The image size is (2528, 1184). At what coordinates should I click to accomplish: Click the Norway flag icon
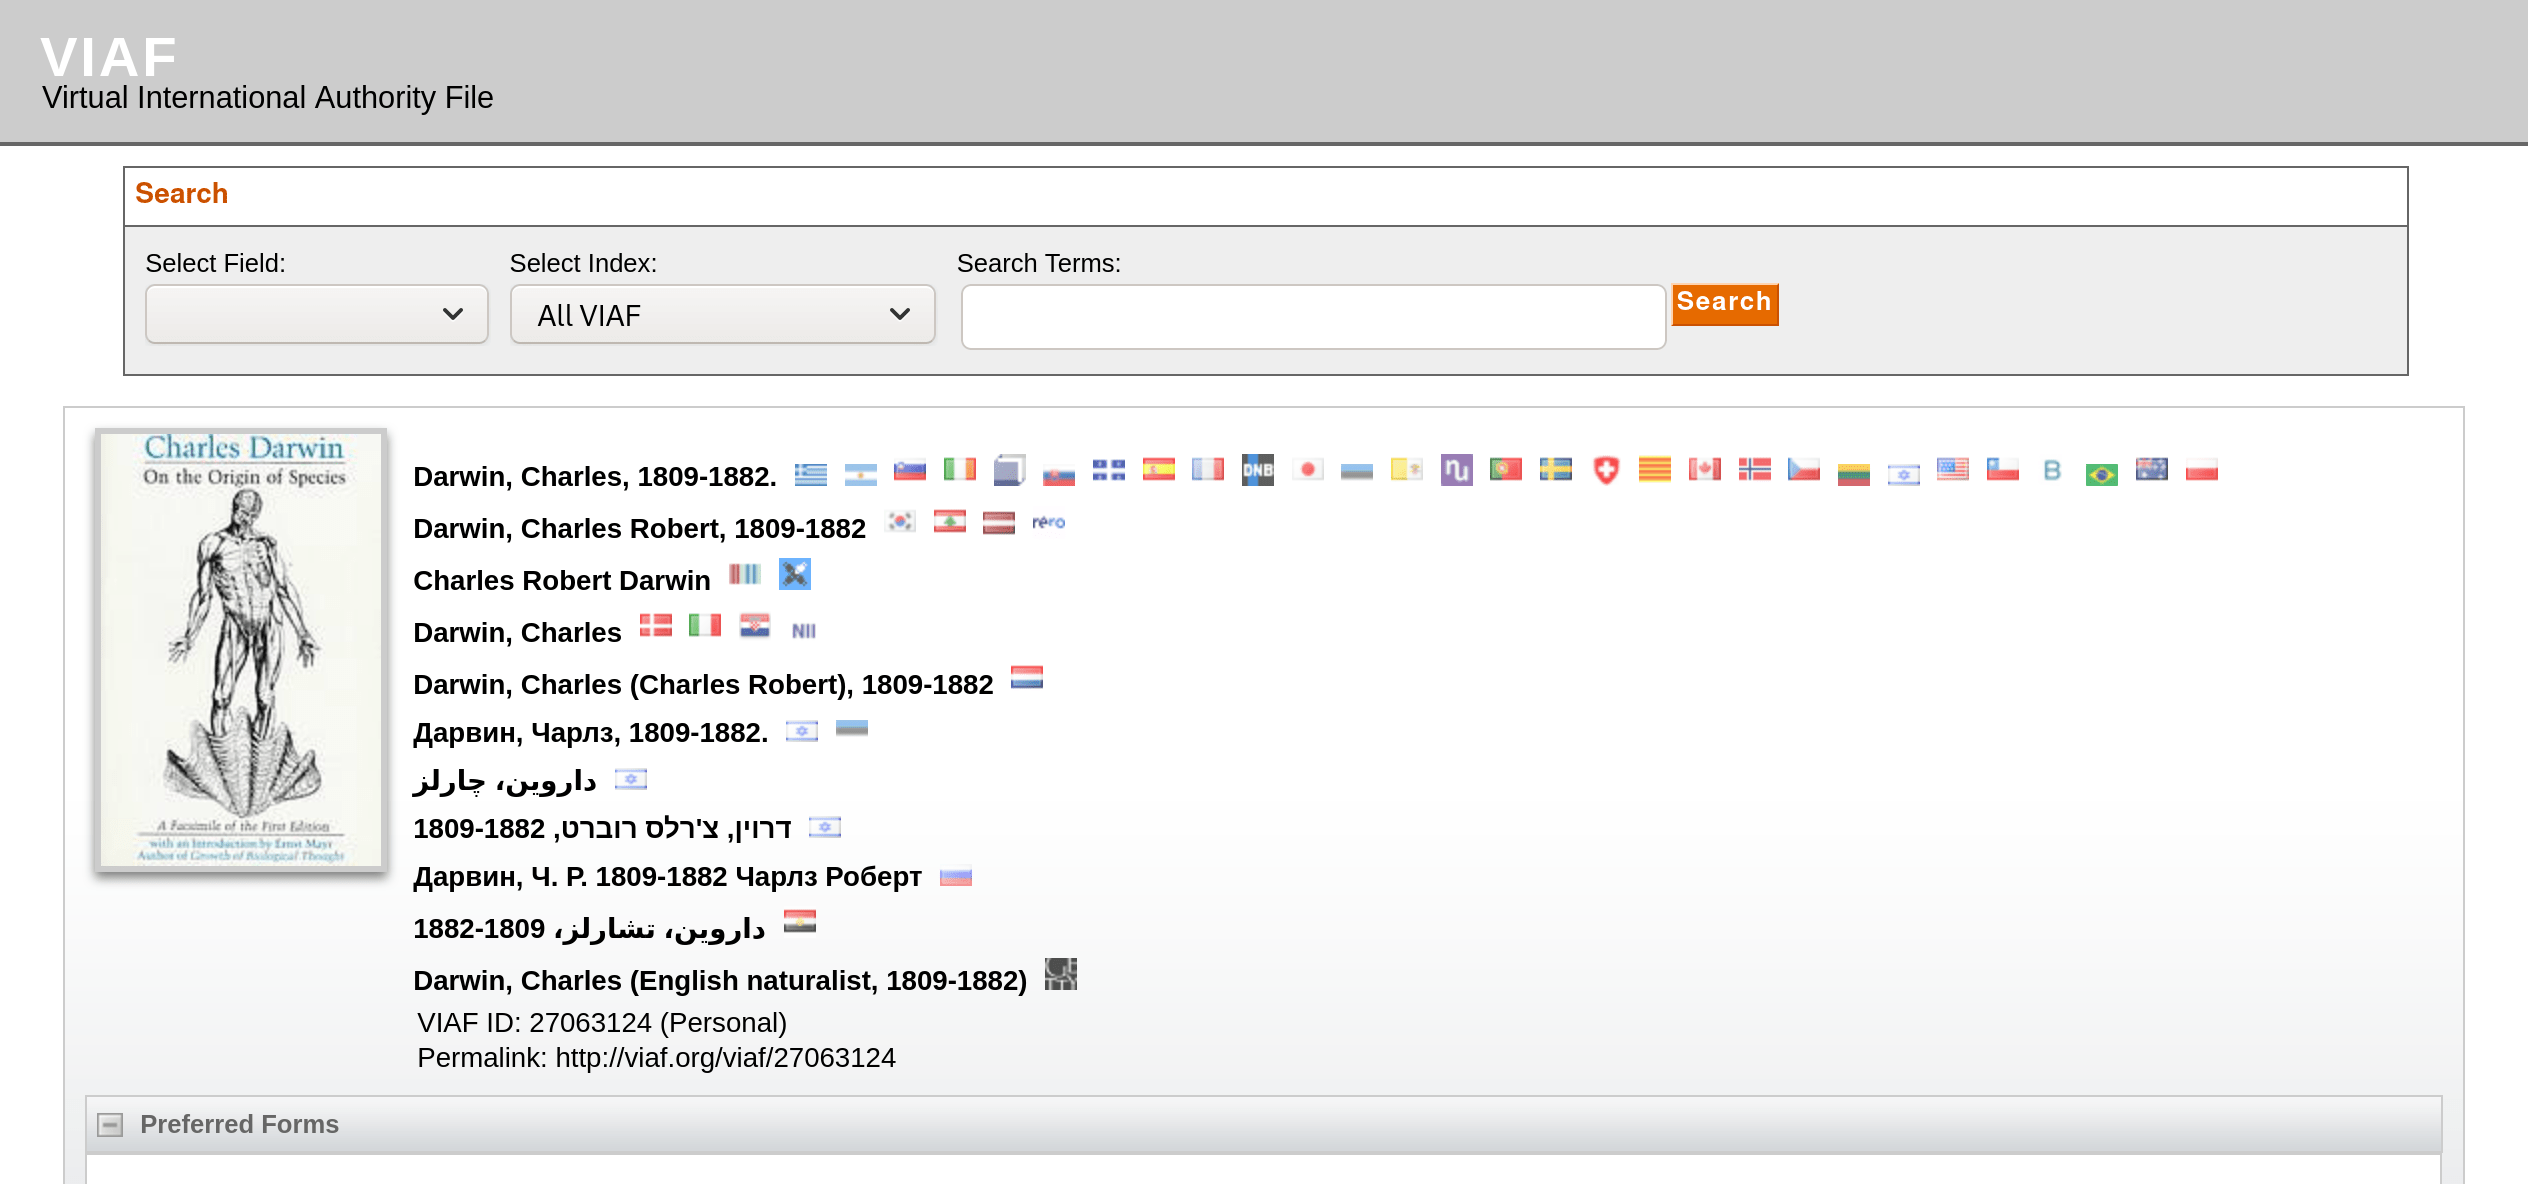coord(1754,469)
